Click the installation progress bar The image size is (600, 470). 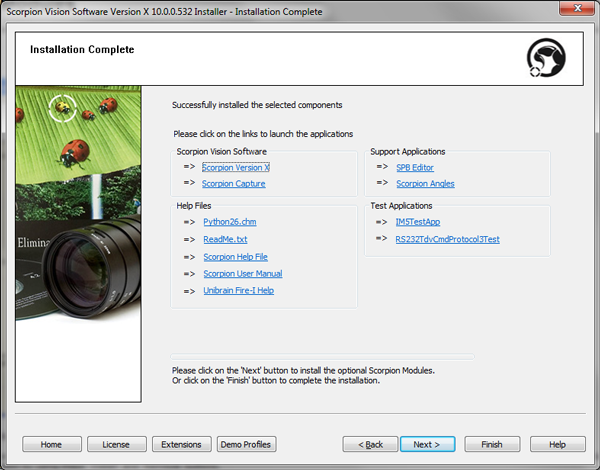point(322,357)
